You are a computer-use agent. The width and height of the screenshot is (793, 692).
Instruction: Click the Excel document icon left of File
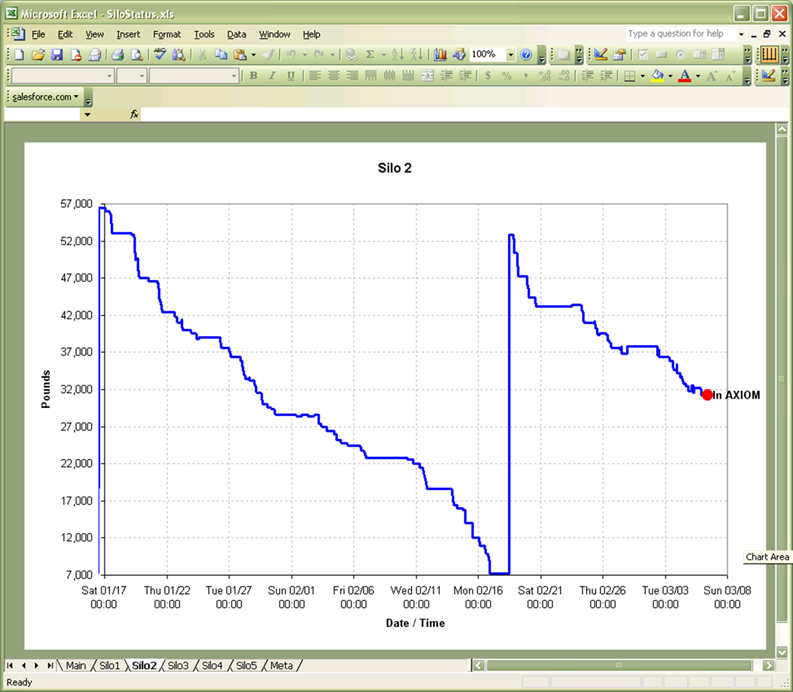[18, 34]
